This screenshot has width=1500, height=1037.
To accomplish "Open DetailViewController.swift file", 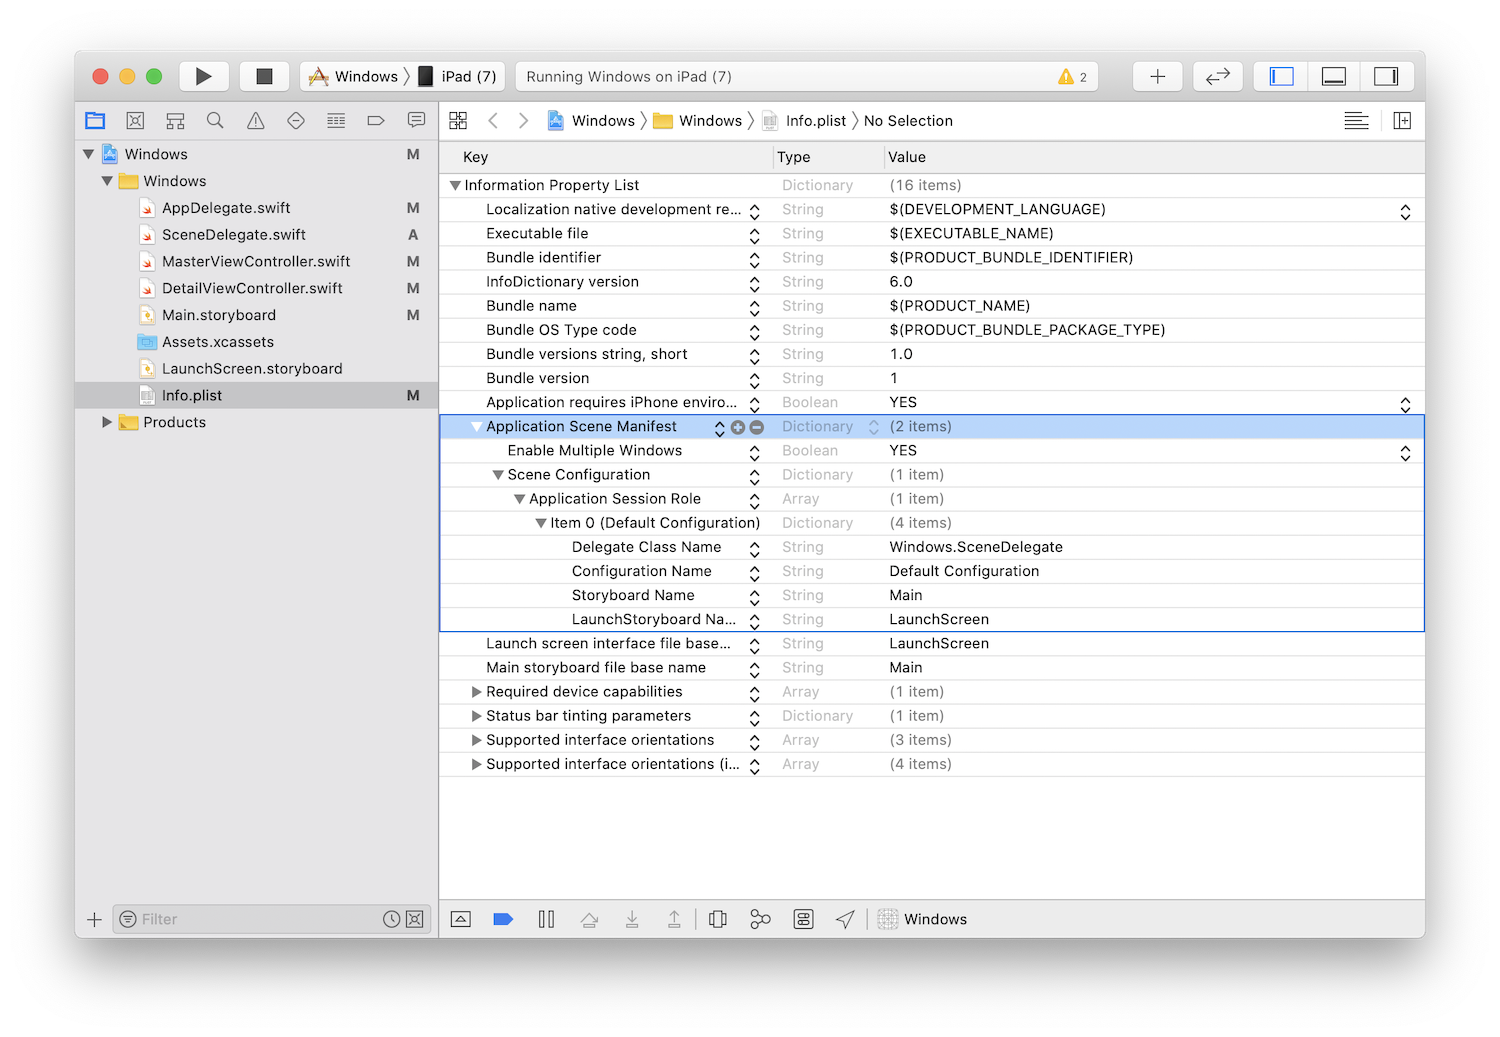I will [252, 288].
